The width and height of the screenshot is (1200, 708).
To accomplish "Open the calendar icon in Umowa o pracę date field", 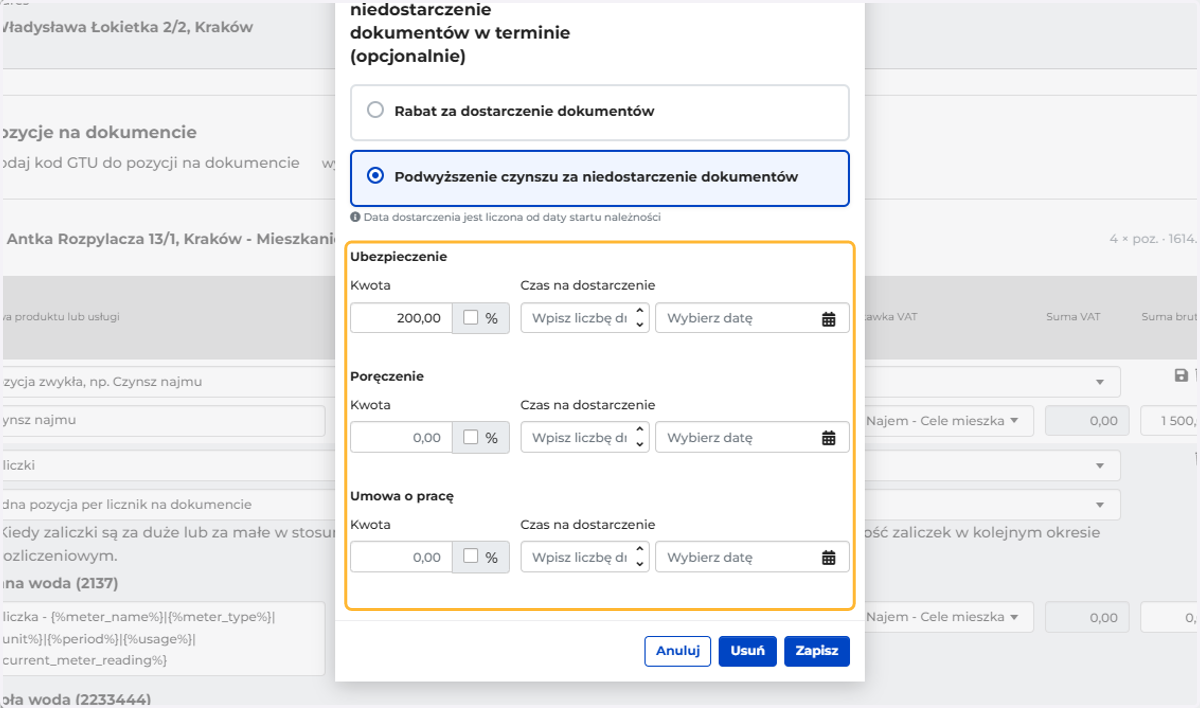I will click(x=828, y=558).
